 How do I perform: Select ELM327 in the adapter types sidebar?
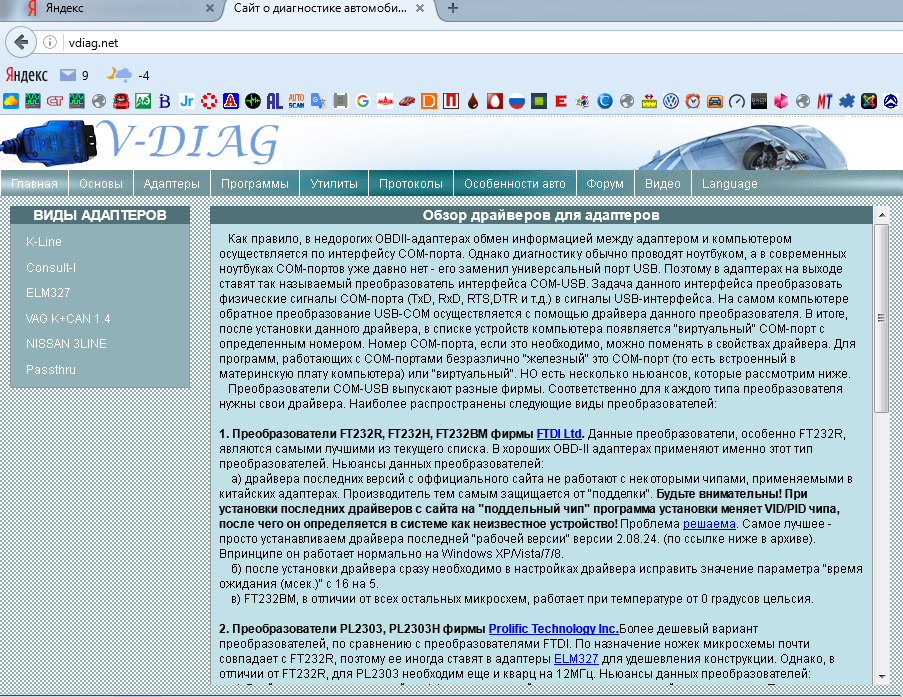point(48,293)
